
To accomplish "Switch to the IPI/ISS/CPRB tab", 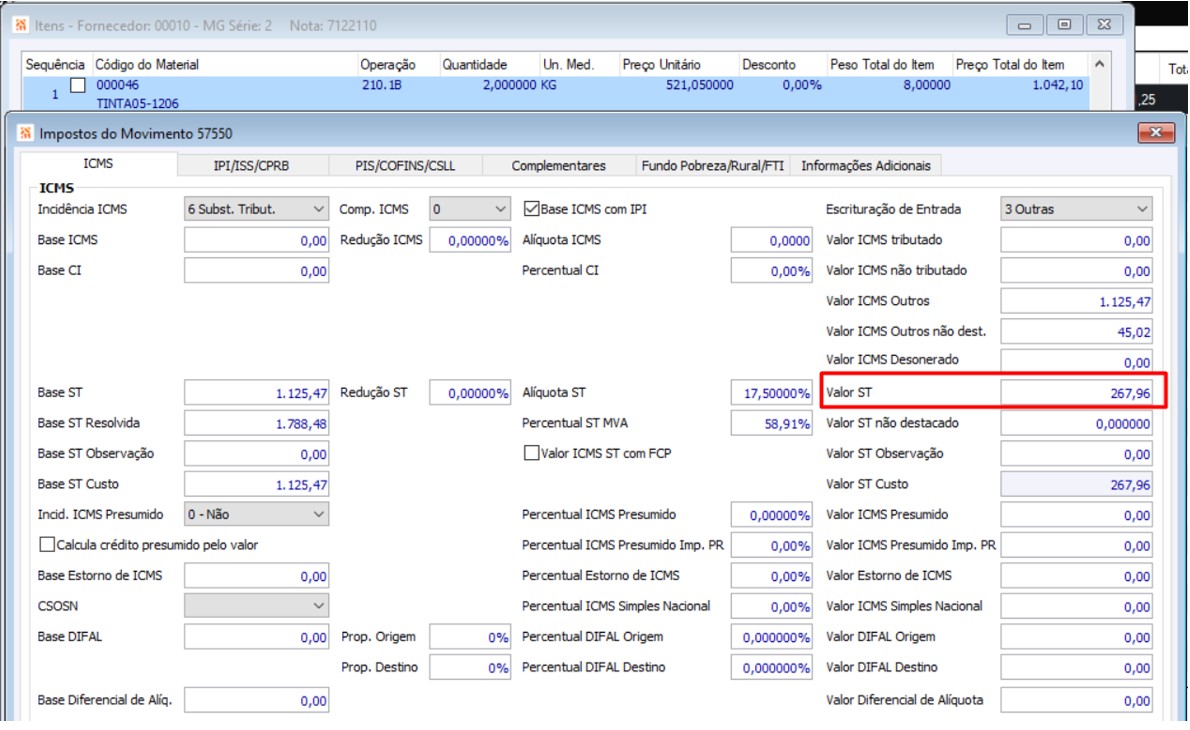I will coord(252,165).
